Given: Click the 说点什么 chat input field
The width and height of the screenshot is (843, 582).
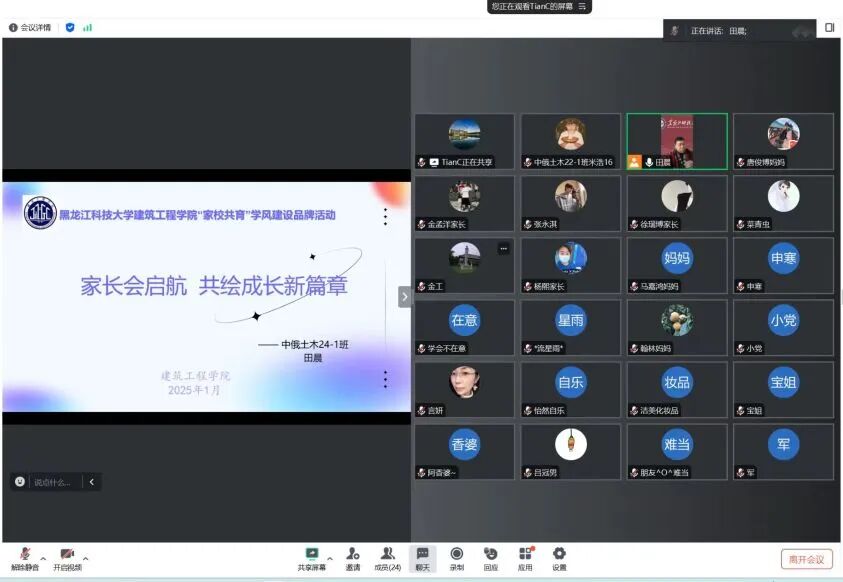Looking at the screenshot, I should click(x=54, y=482).
